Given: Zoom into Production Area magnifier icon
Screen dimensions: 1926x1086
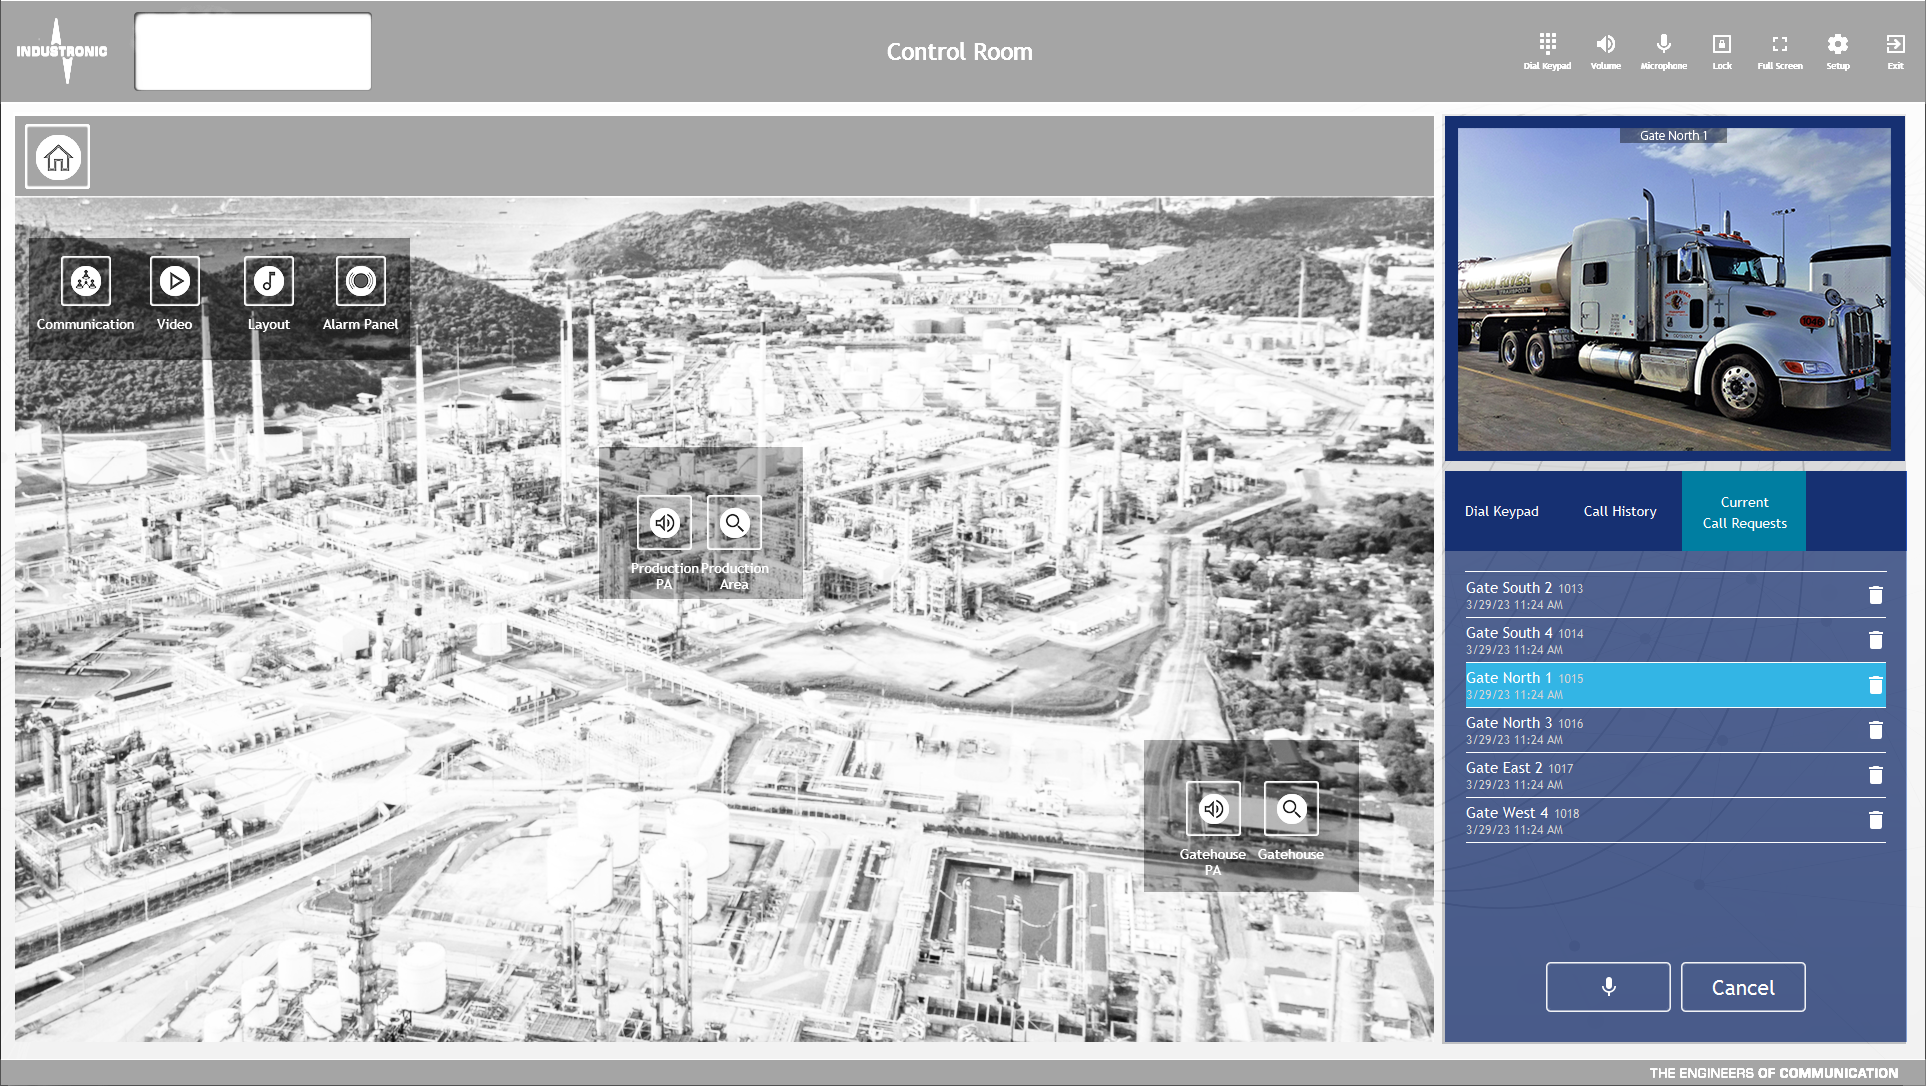Looking at the screenshot, I should click(x=734, y=522).
